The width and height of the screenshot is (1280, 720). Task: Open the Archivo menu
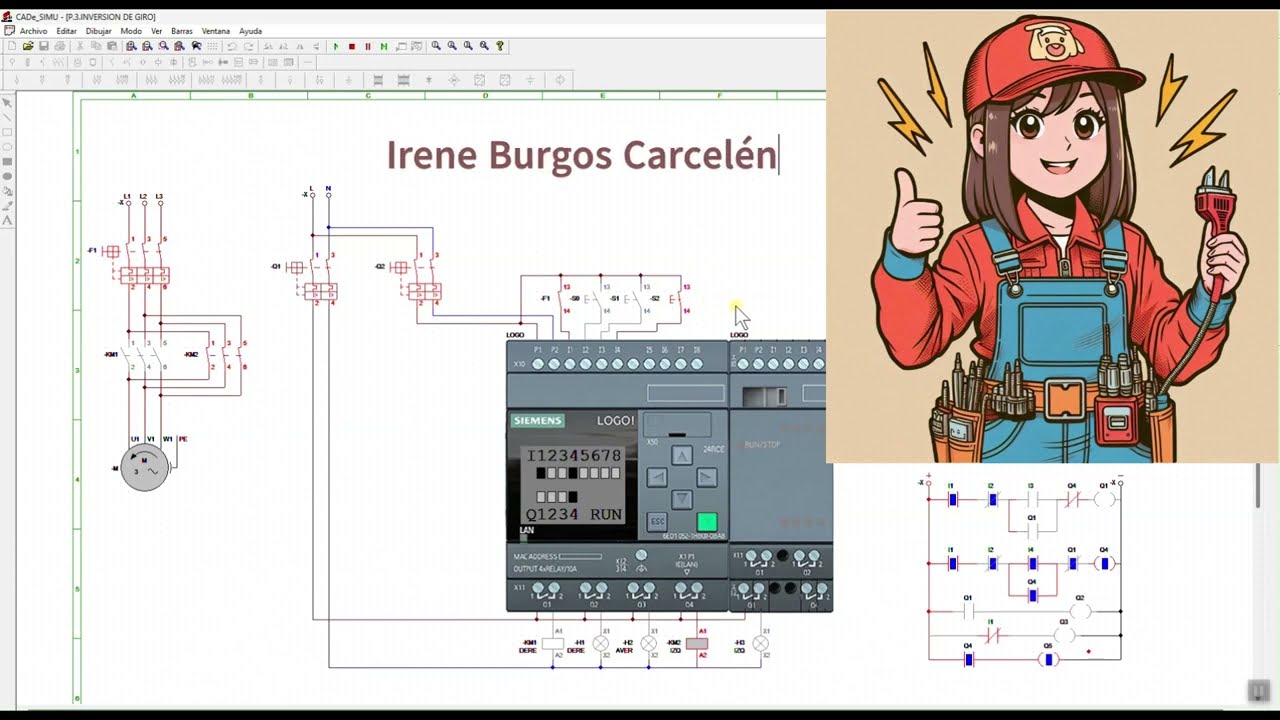(34, 31)
